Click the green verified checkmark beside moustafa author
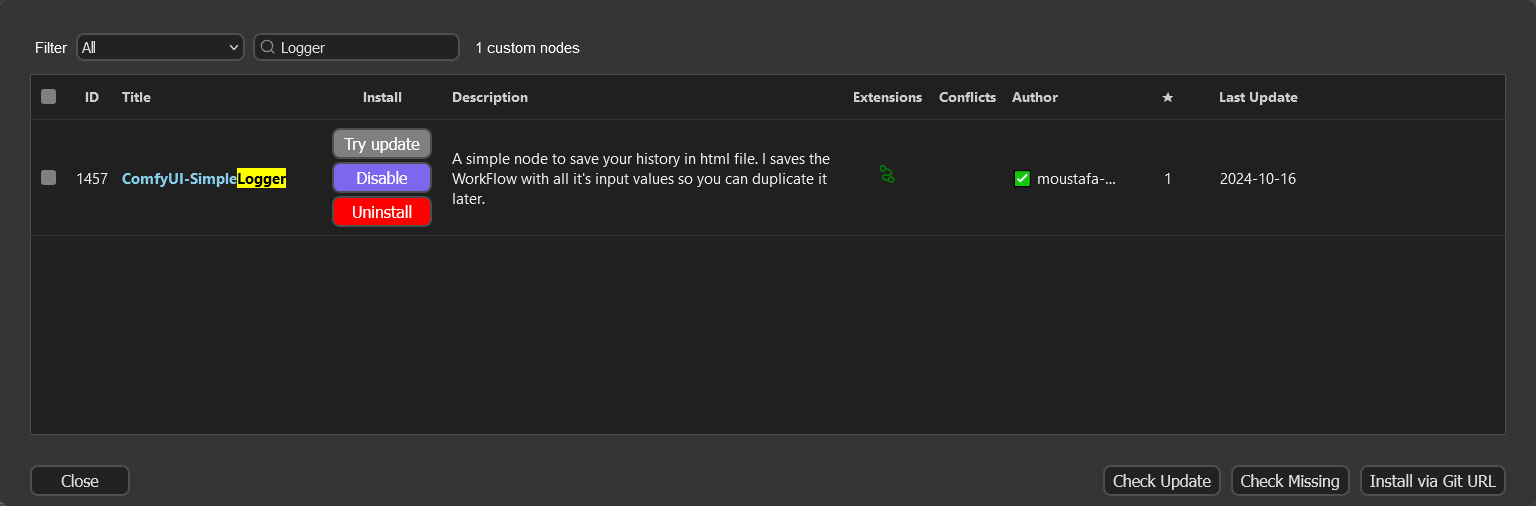Image resolution: width=1536 pixels, height=506 pixels. (x=1022, y=179)
